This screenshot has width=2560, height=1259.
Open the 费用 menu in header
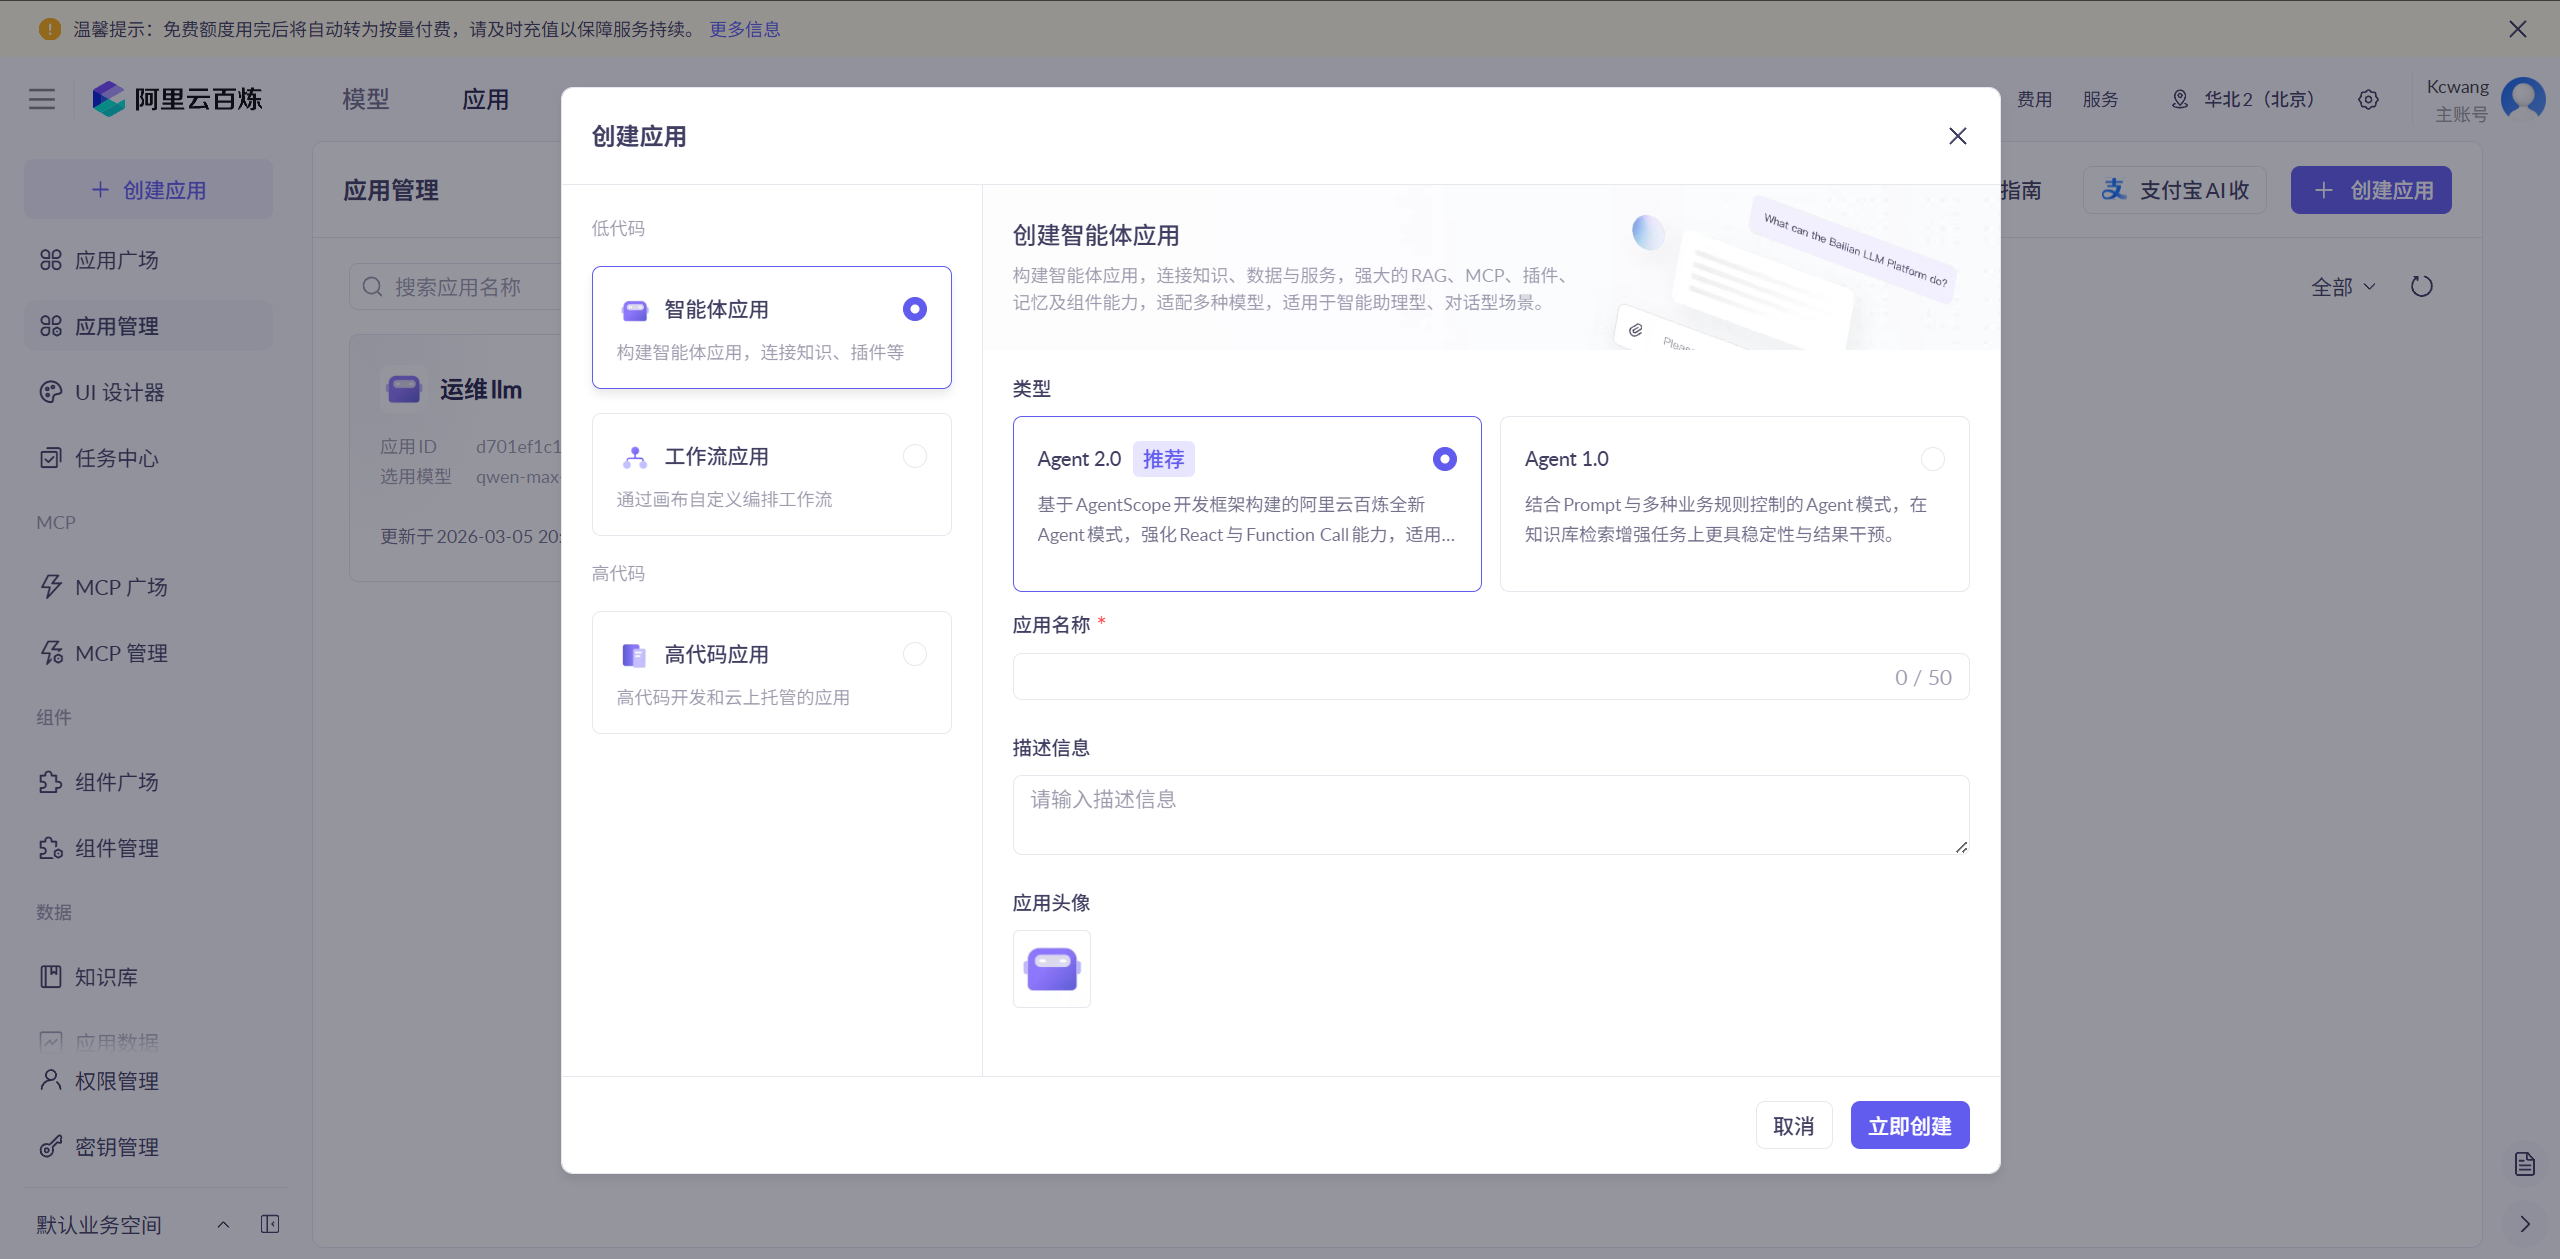2034,99
